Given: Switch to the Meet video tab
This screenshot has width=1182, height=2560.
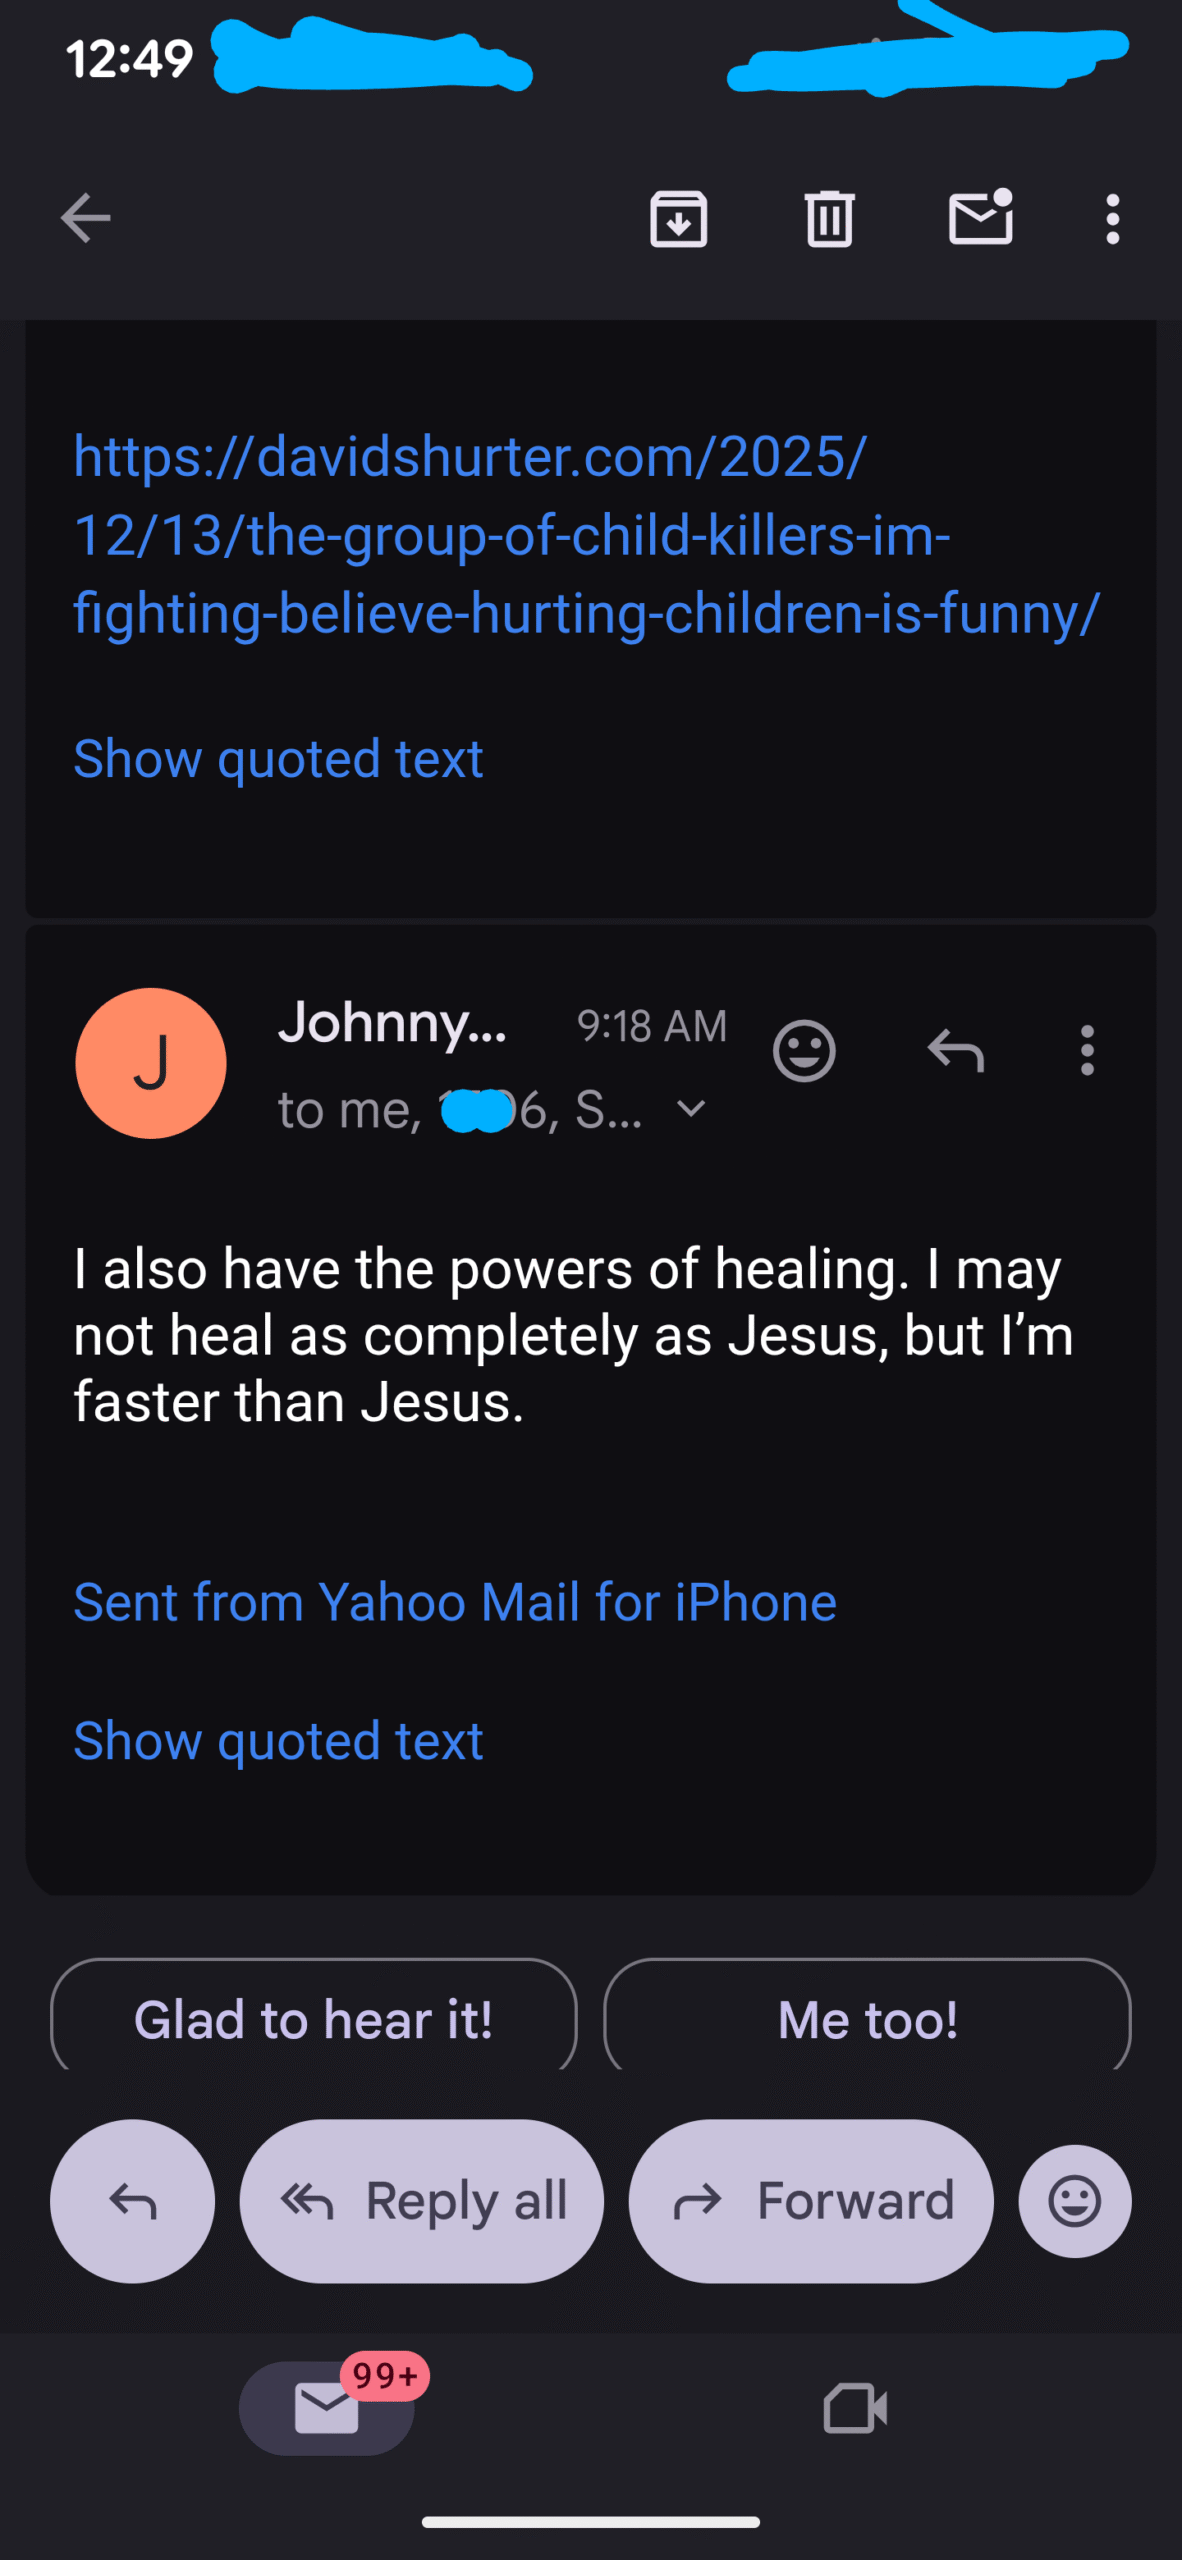Looking at the screenshot, I should pos(855,2407).
